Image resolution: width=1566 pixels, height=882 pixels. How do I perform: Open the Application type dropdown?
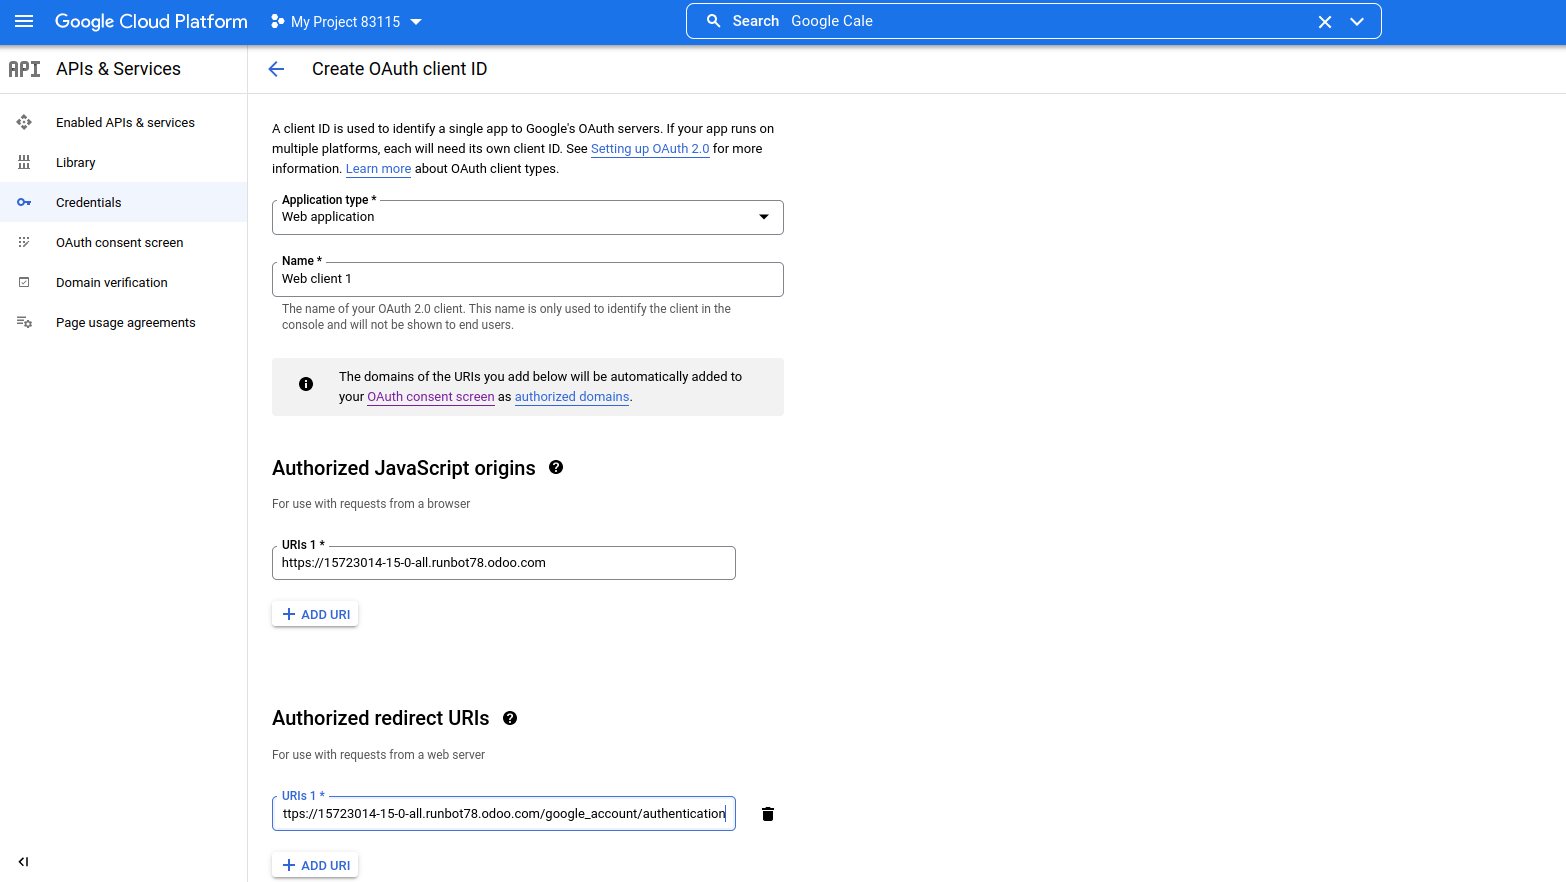pos(528,217)
